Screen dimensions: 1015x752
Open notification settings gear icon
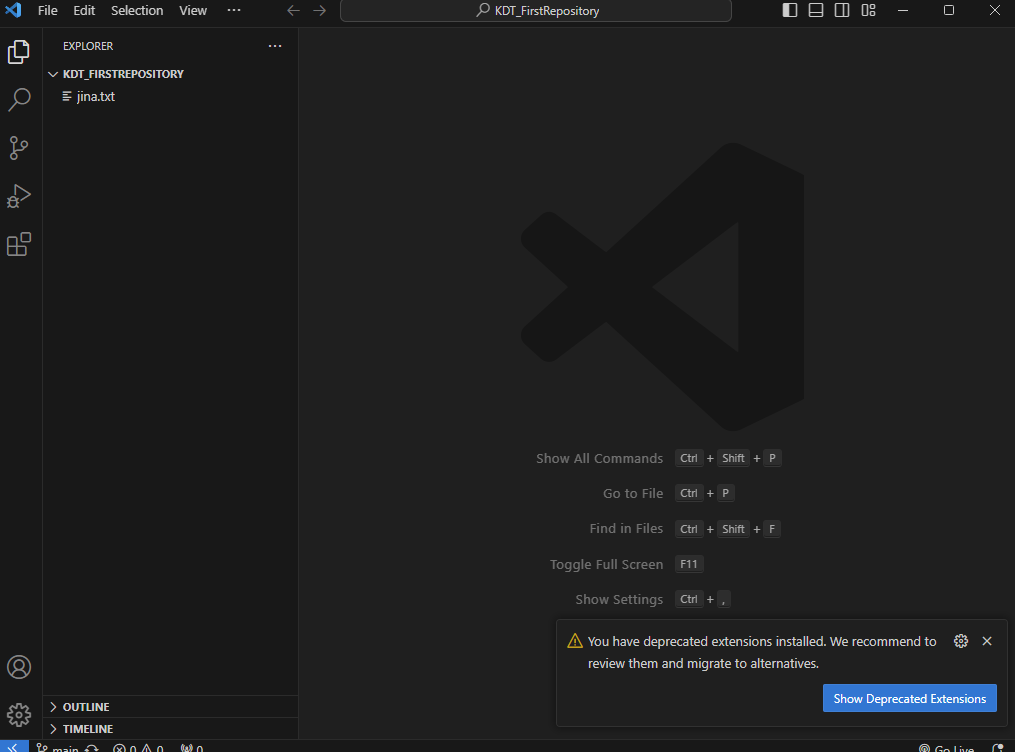[x=961, y=641]
